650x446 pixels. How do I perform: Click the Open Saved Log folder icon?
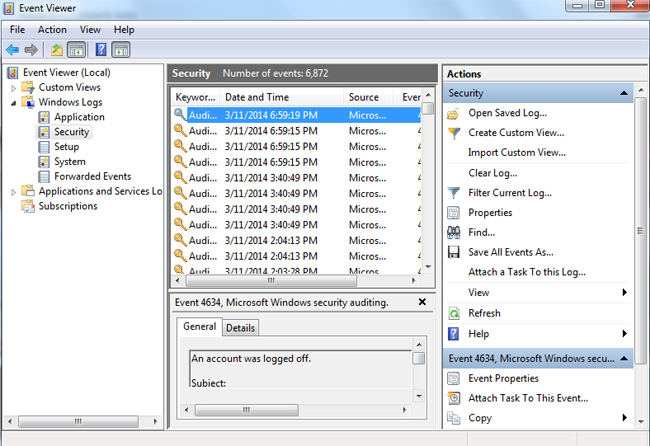click(x=454, y=113)
